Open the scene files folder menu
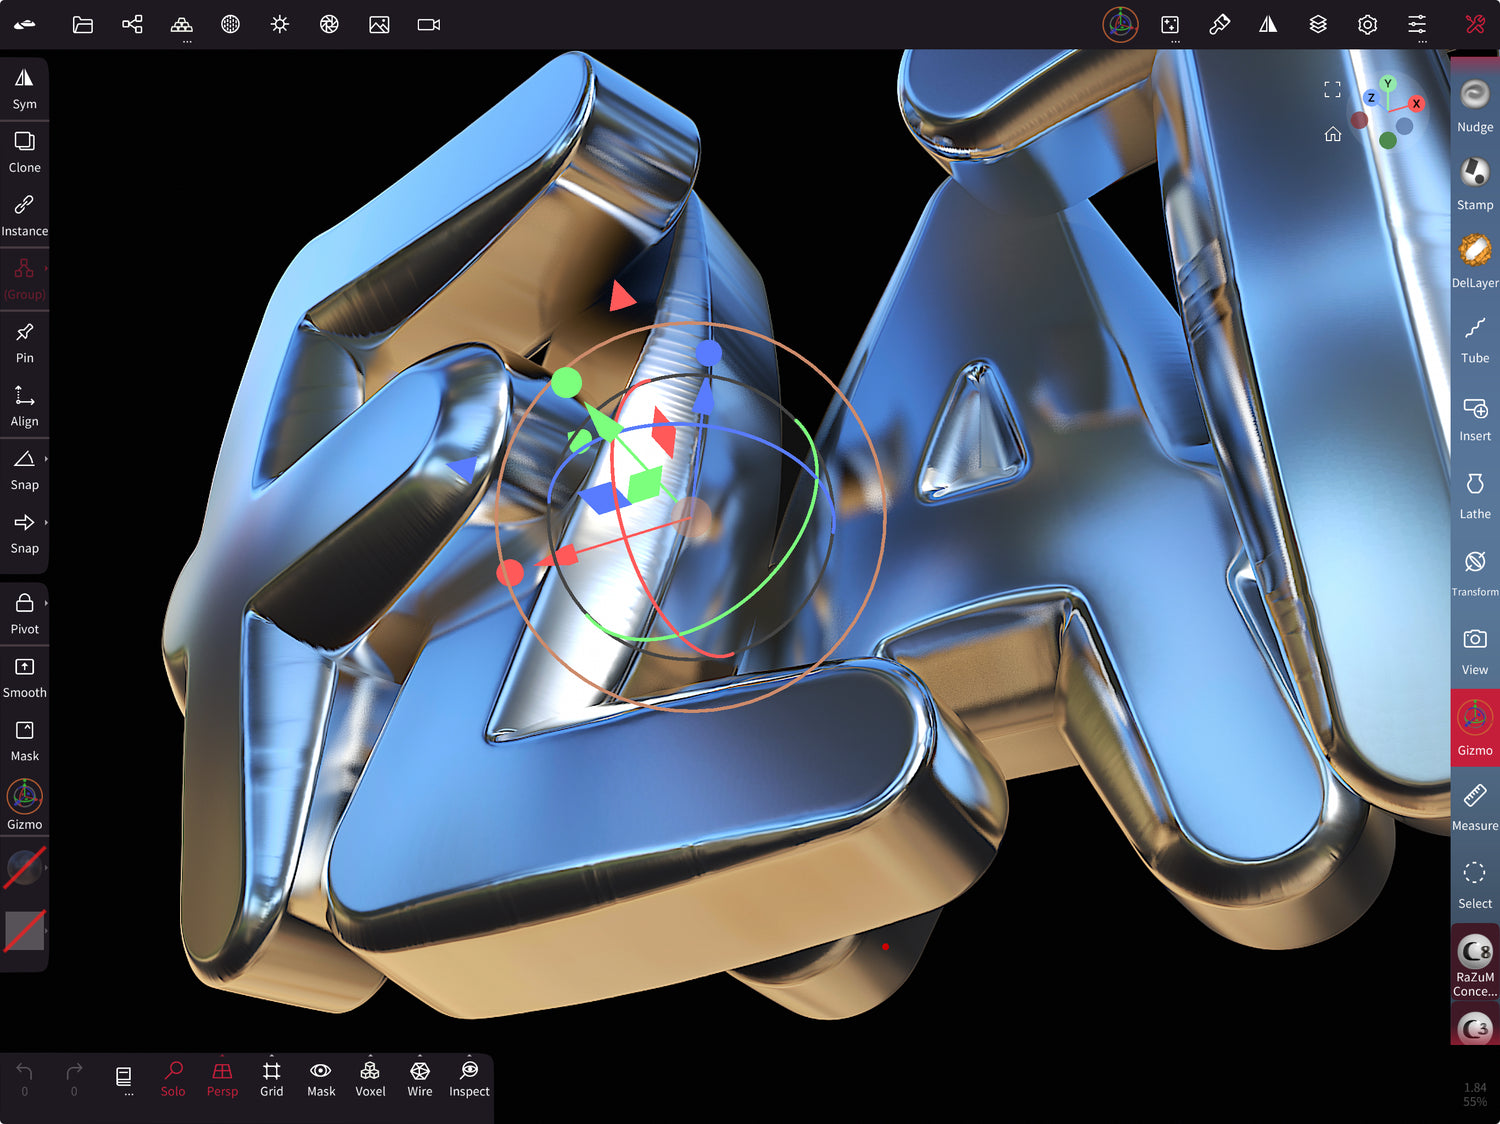Screen dimensions: 1500x1124 pyautogui.click(x=83, y=25)
